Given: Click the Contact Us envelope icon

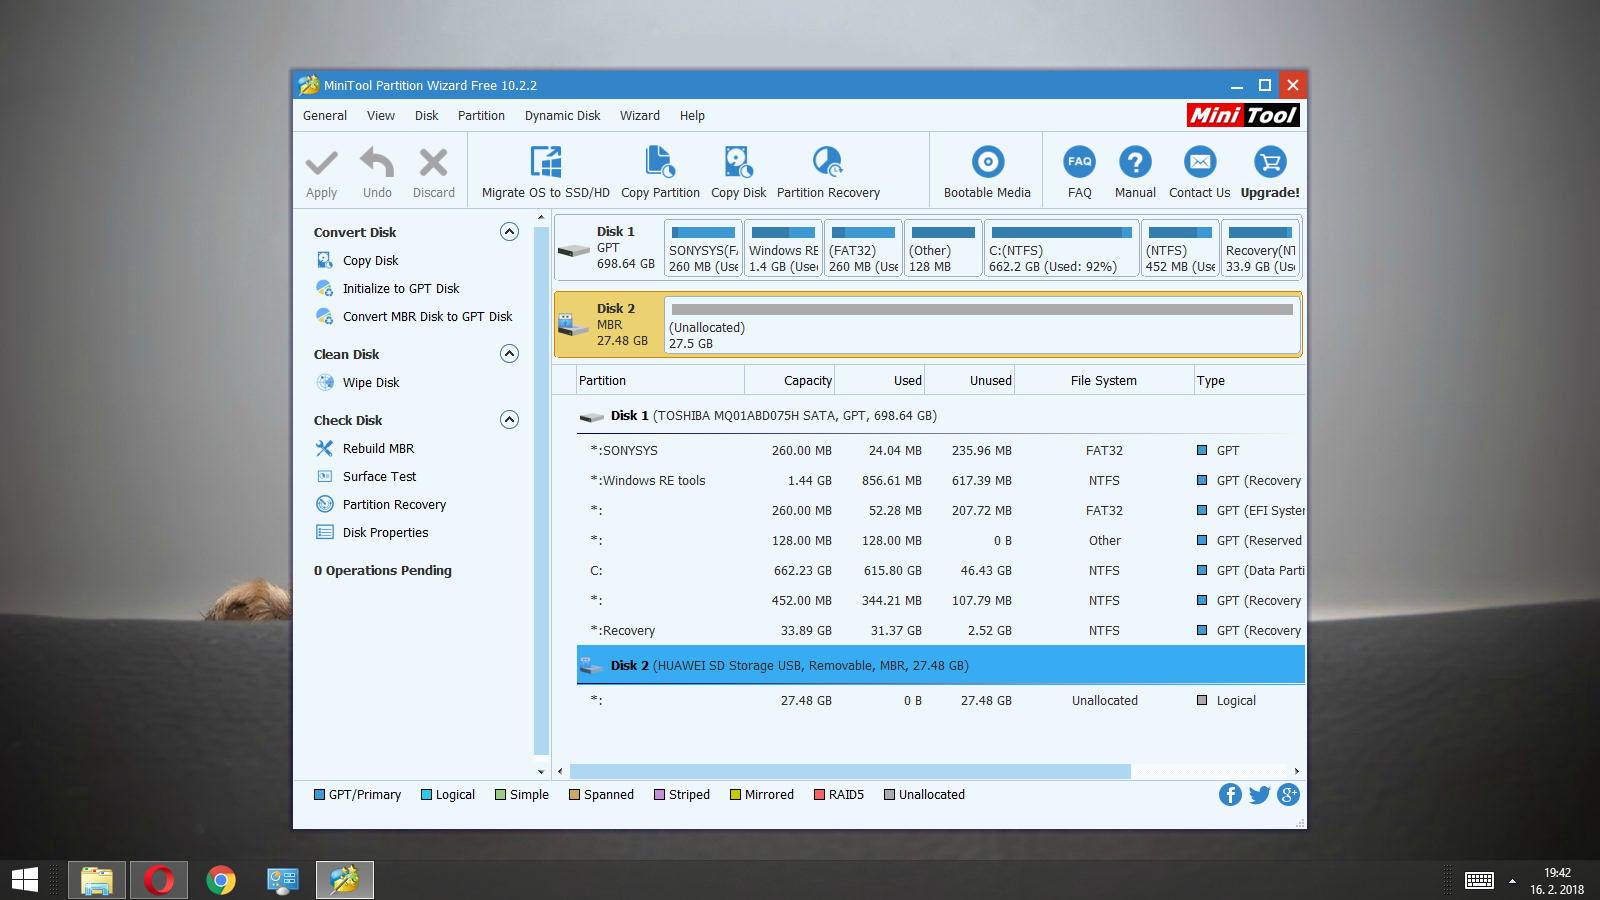Looking at the screenshot, I should [1199, 163].
